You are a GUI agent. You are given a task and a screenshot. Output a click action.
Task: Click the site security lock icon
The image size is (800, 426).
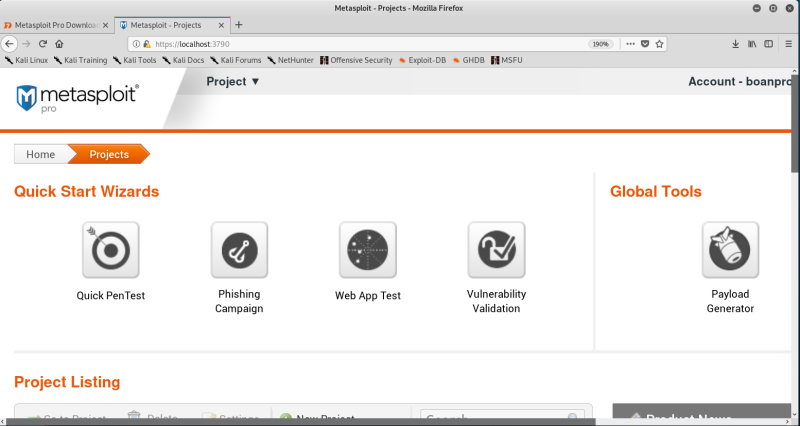(x=147, y=44)
